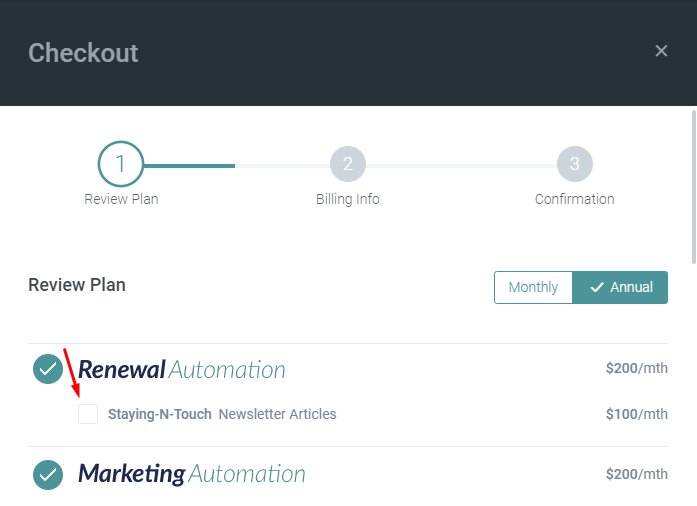Click the $100/mth add-on price
Image resolution: width=697 pixels, height=506 pixels.
[636, 414]
